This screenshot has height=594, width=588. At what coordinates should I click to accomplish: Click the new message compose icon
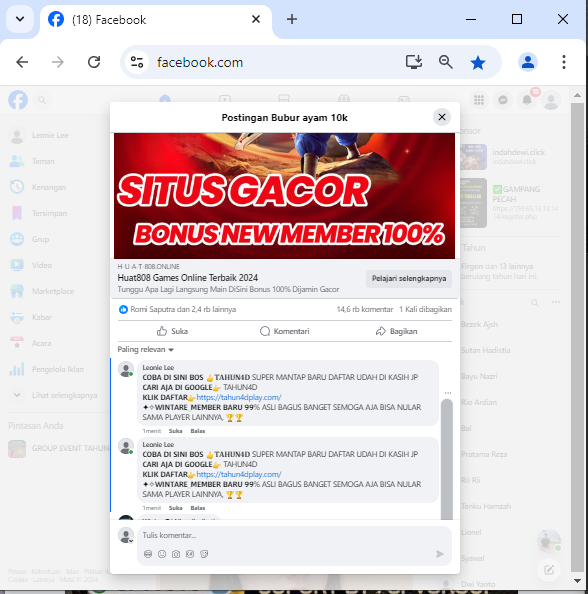coord(549,570)
